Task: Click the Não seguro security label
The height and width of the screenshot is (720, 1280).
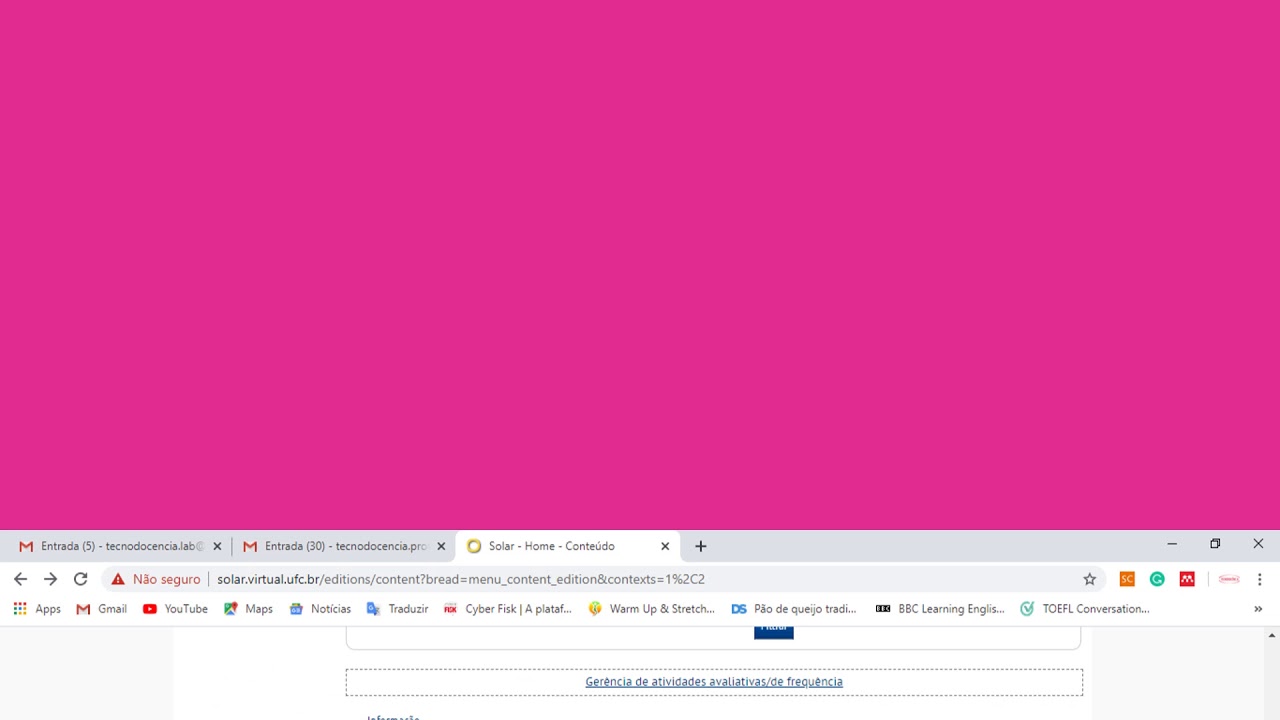Action: tap(166, 579)
